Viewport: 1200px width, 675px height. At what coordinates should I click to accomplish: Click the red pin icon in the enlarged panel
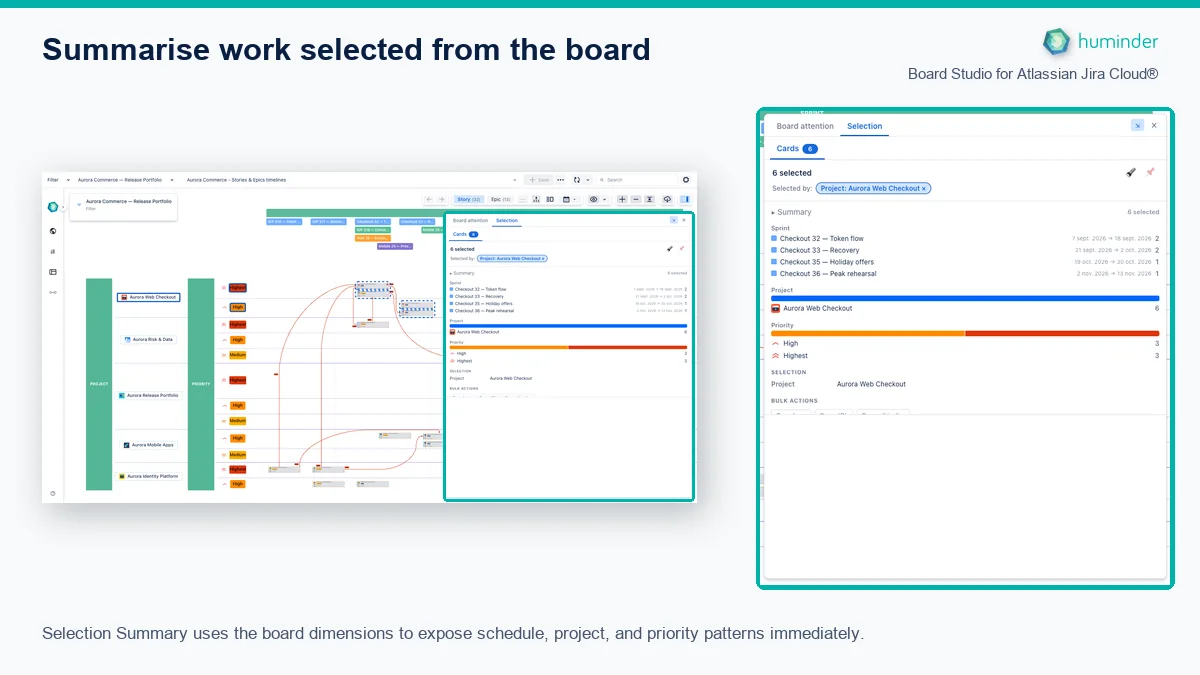[x=1150, y=172]
